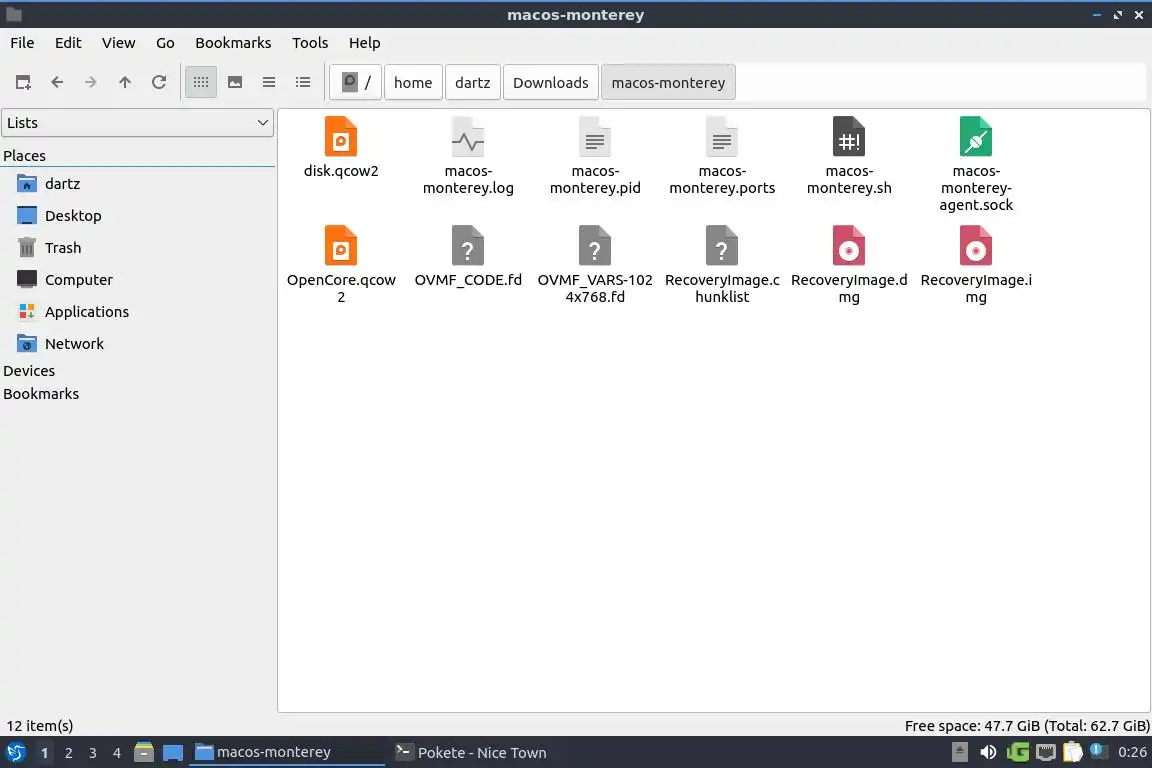Go forward with the right arrow
Image resolution: width=1152 pixels, height=768 pixels.
click(x=90, y=82)
